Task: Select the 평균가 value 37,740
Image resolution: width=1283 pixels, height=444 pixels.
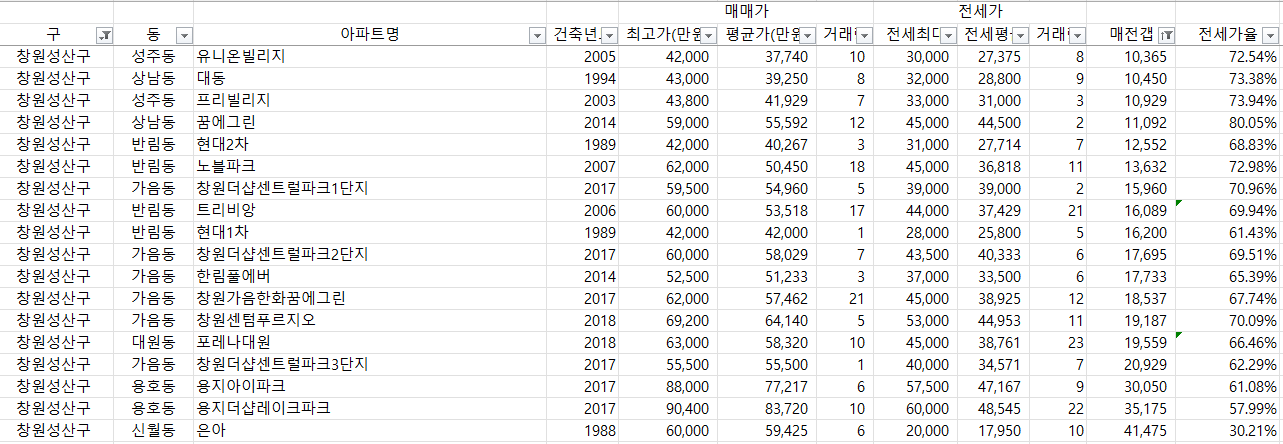Action: pyautogui.click(x=768, y=57)
